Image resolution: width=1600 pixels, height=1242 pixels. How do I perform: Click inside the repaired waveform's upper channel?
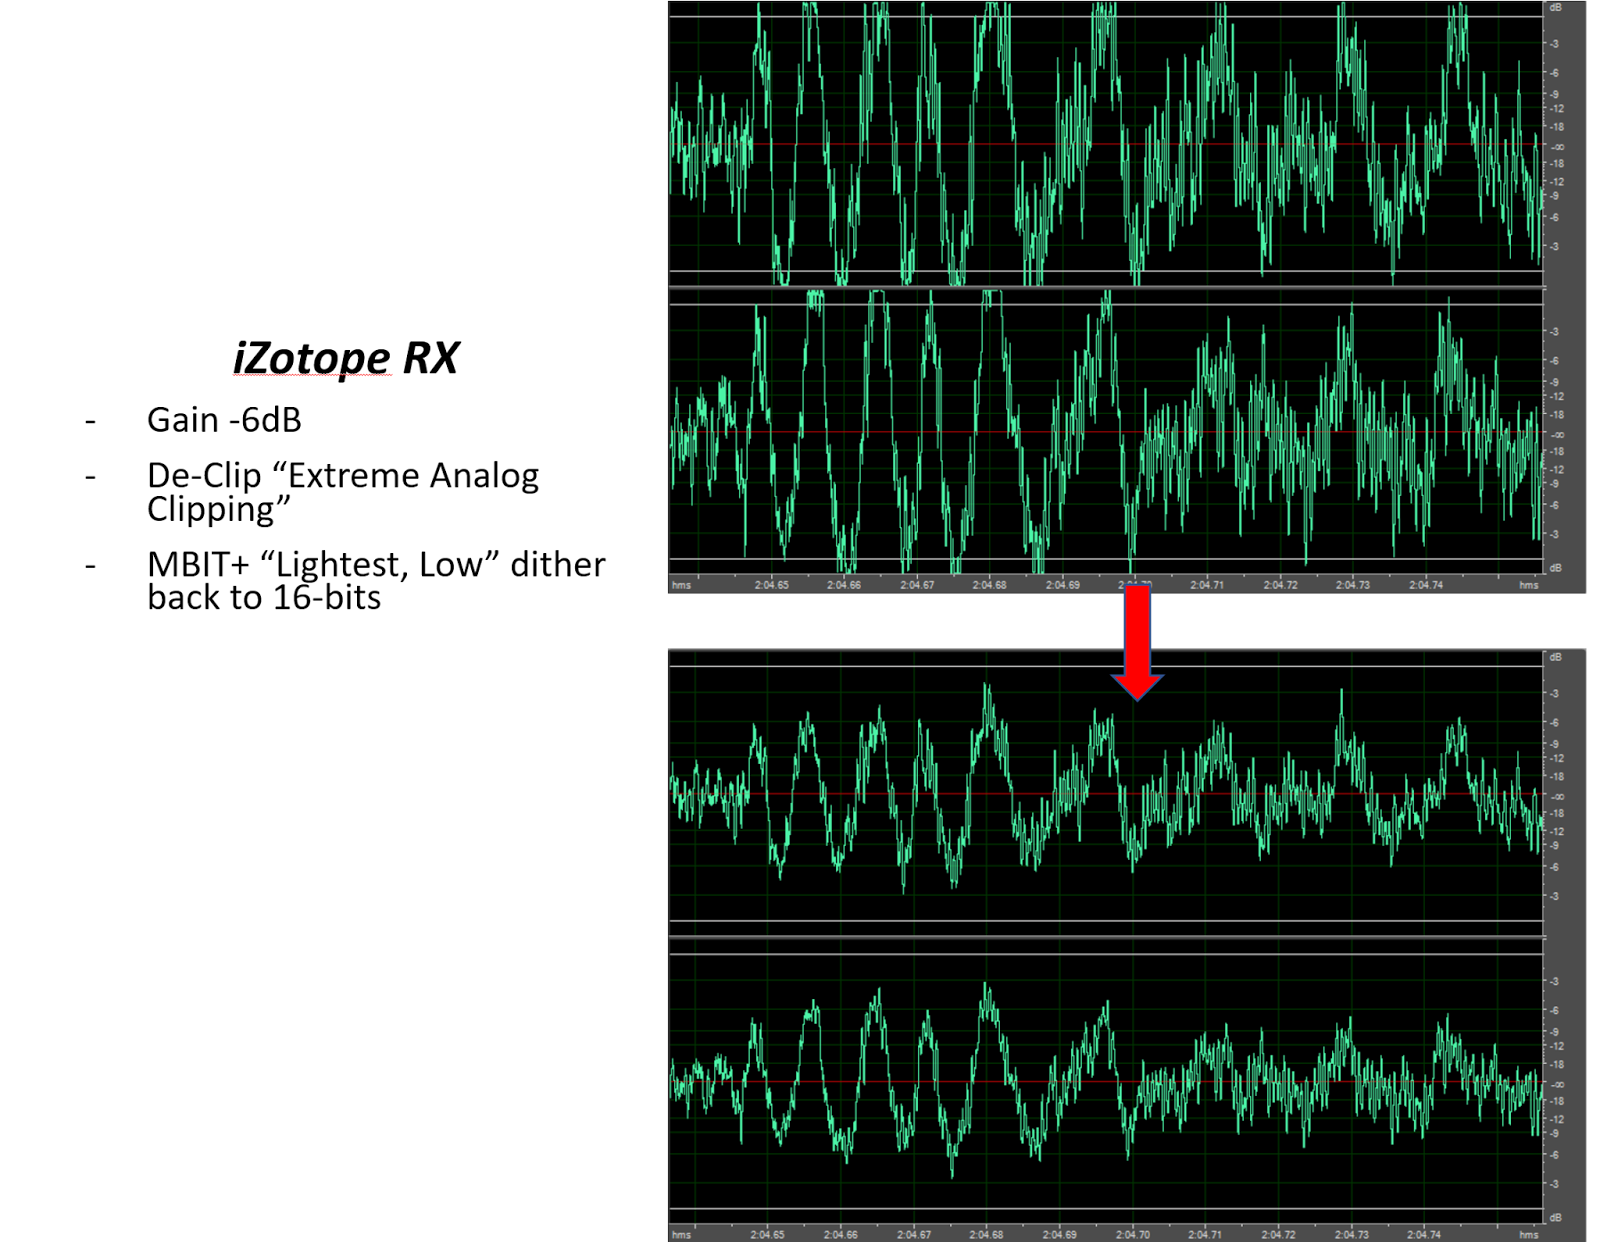[1106, 793]
